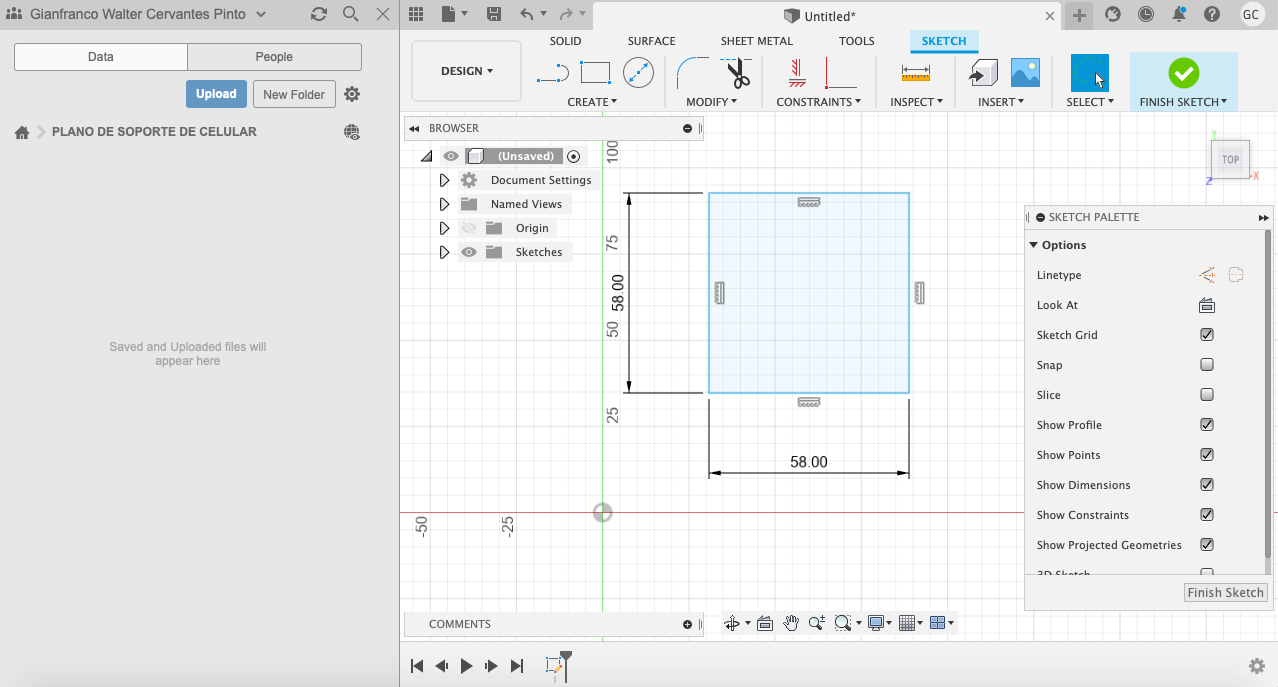
Task: Switch to the People tab
Action: 274,57
